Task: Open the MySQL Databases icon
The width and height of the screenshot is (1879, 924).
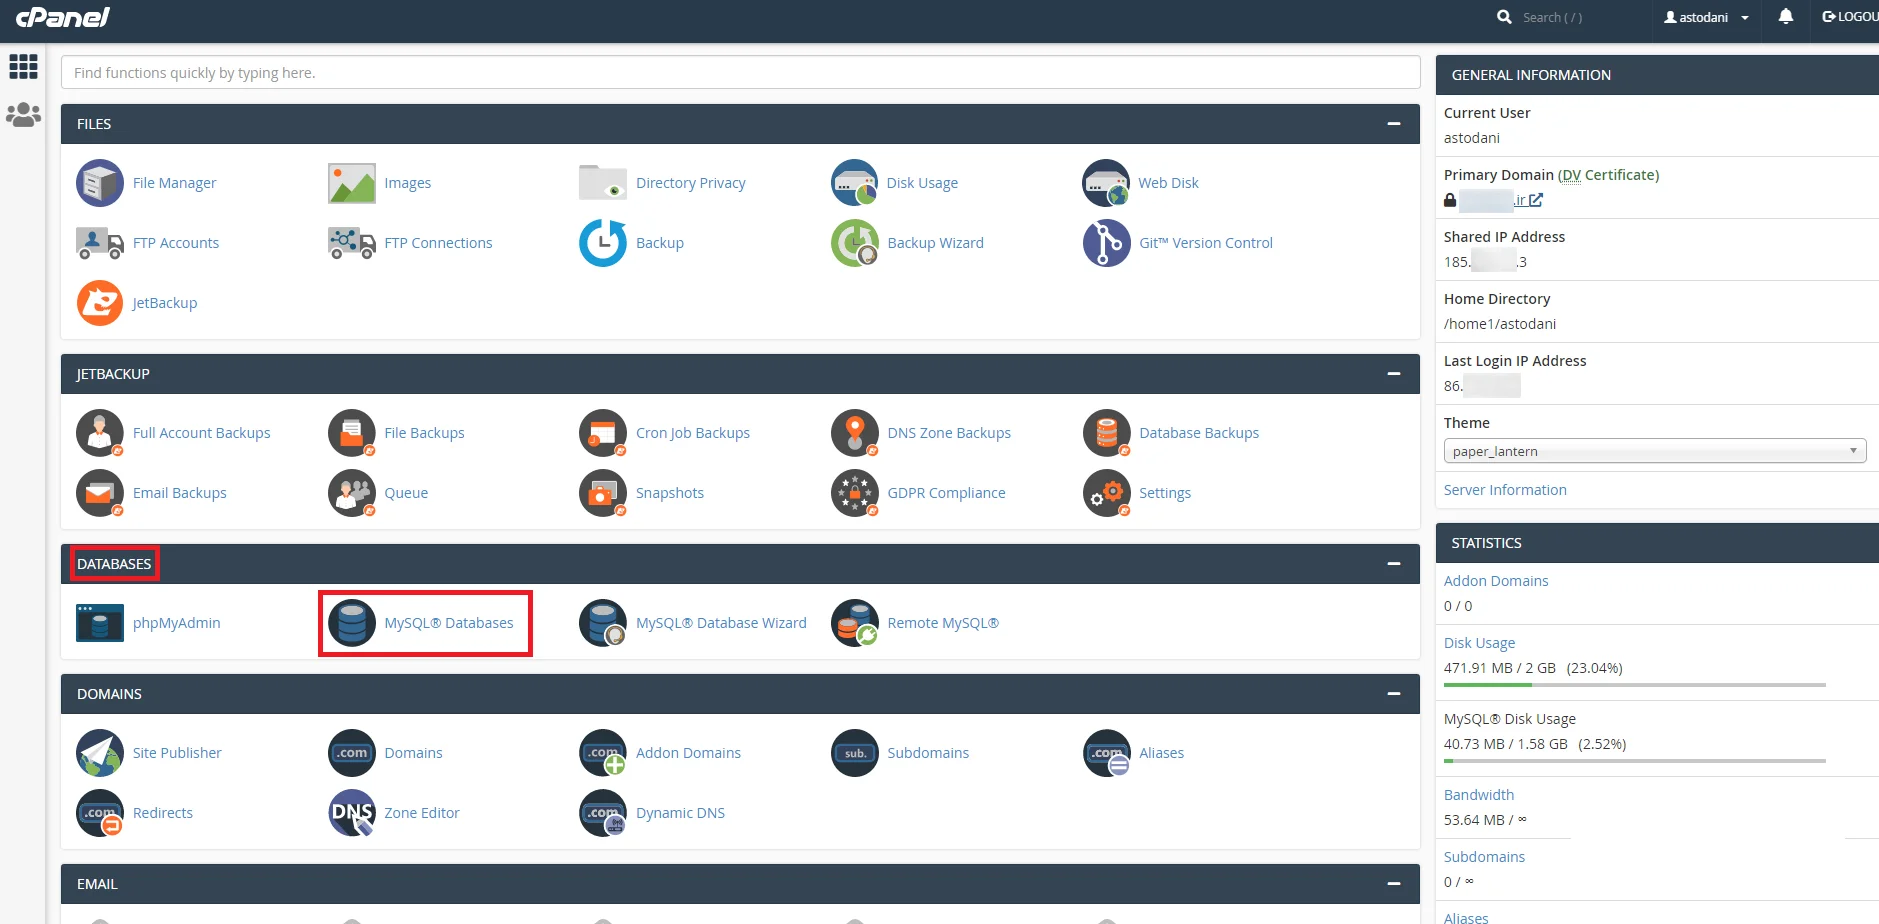Action: [x=352, y=623]
